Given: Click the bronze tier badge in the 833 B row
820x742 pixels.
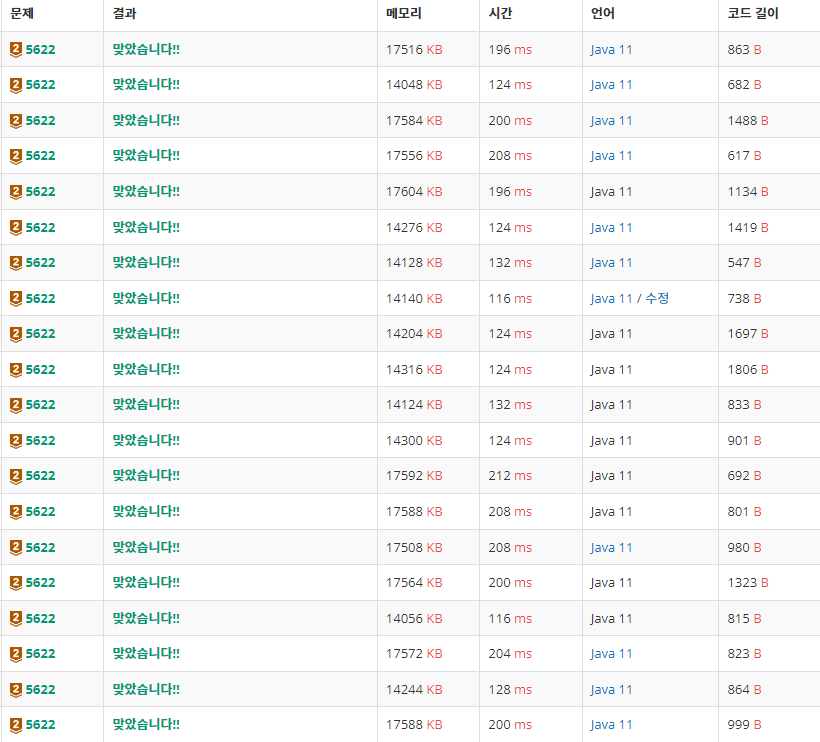Looking at the screenshot, I should click(x=16, y=405).
